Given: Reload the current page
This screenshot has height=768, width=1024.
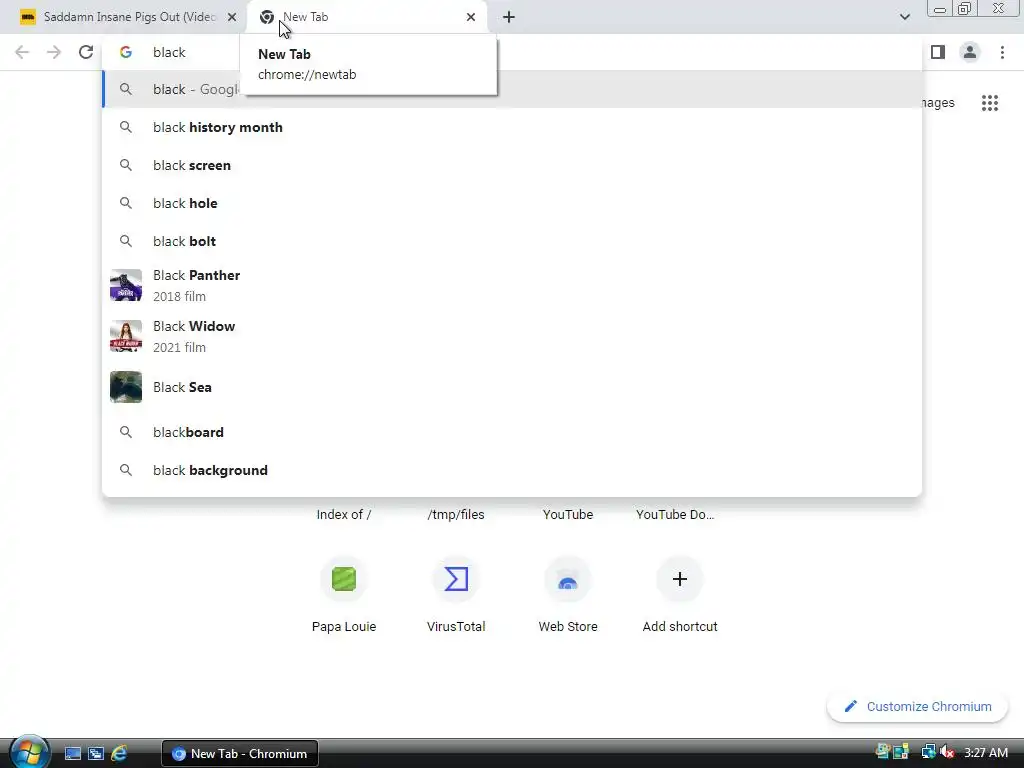Looking at the screenshot, I should click(x=86, y=52).
